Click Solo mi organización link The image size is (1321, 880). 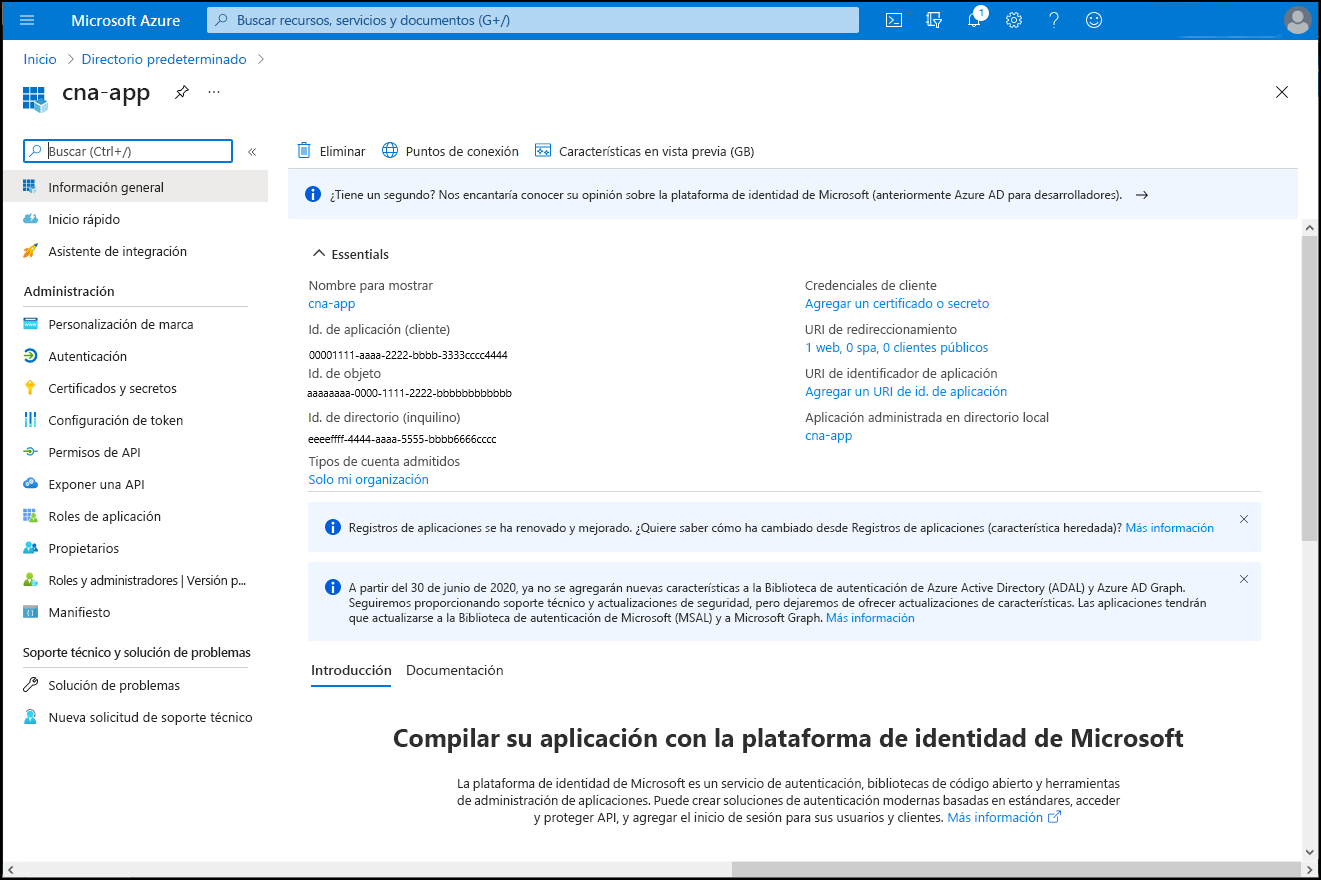(x=368, y=479)
